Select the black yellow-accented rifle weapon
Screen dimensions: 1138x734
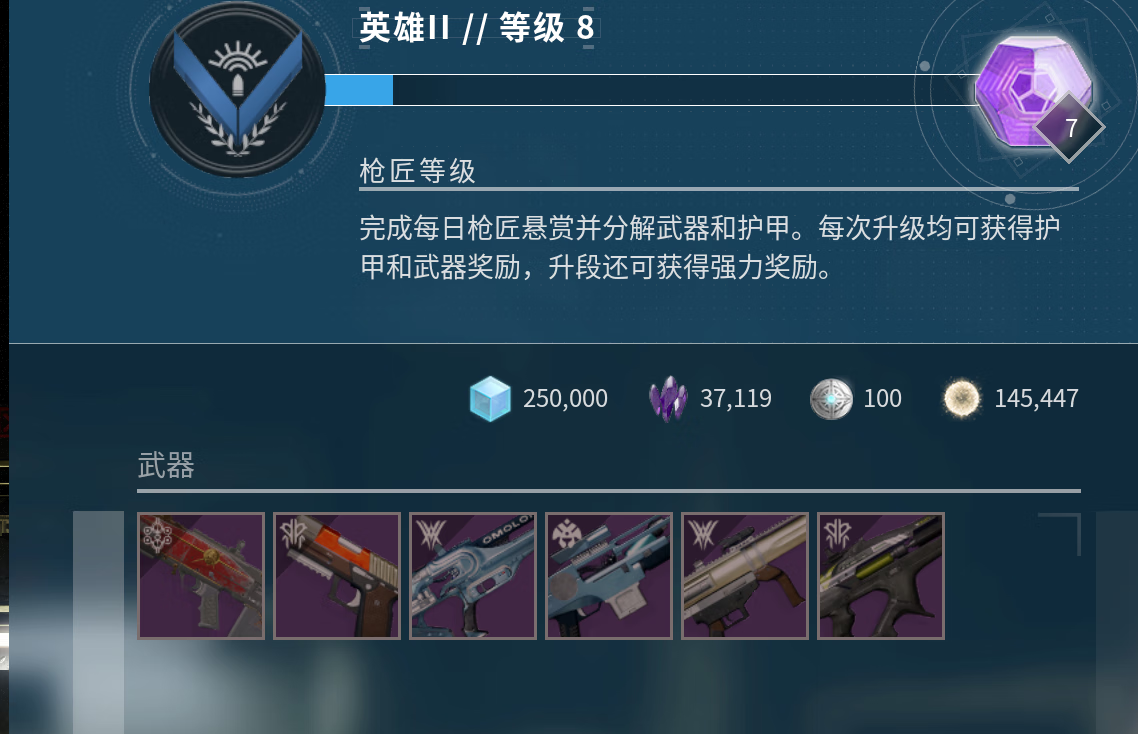[x=880, y=576]
